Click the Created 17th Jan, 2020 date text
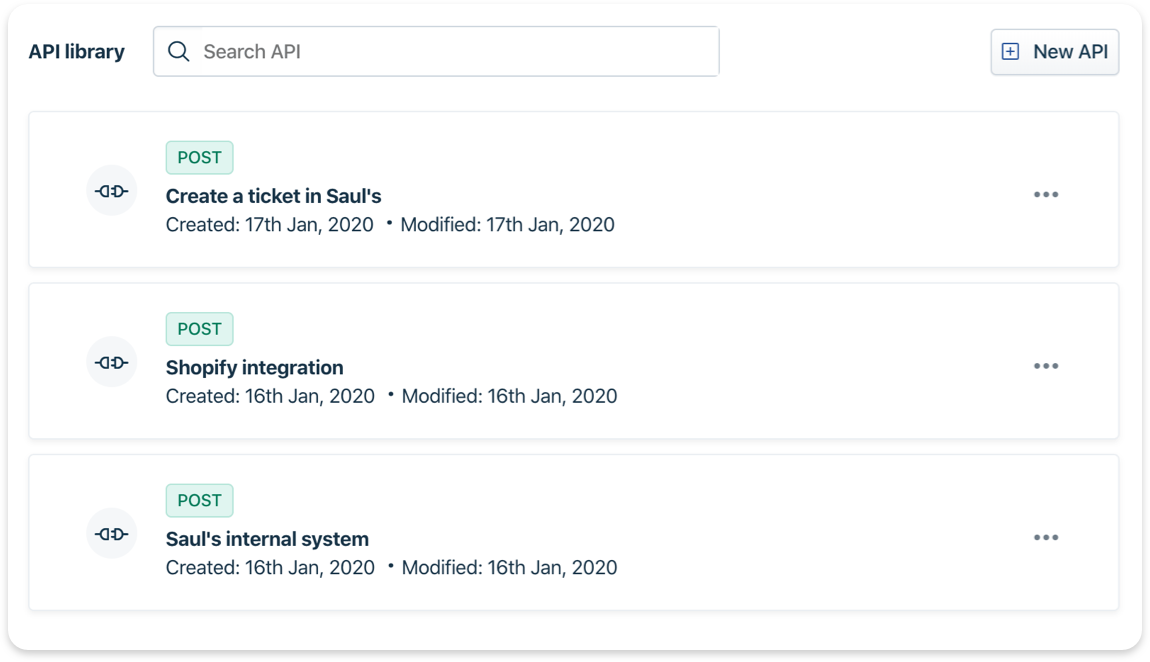This screenshot has width=1150, height=662. click(270, 225)
